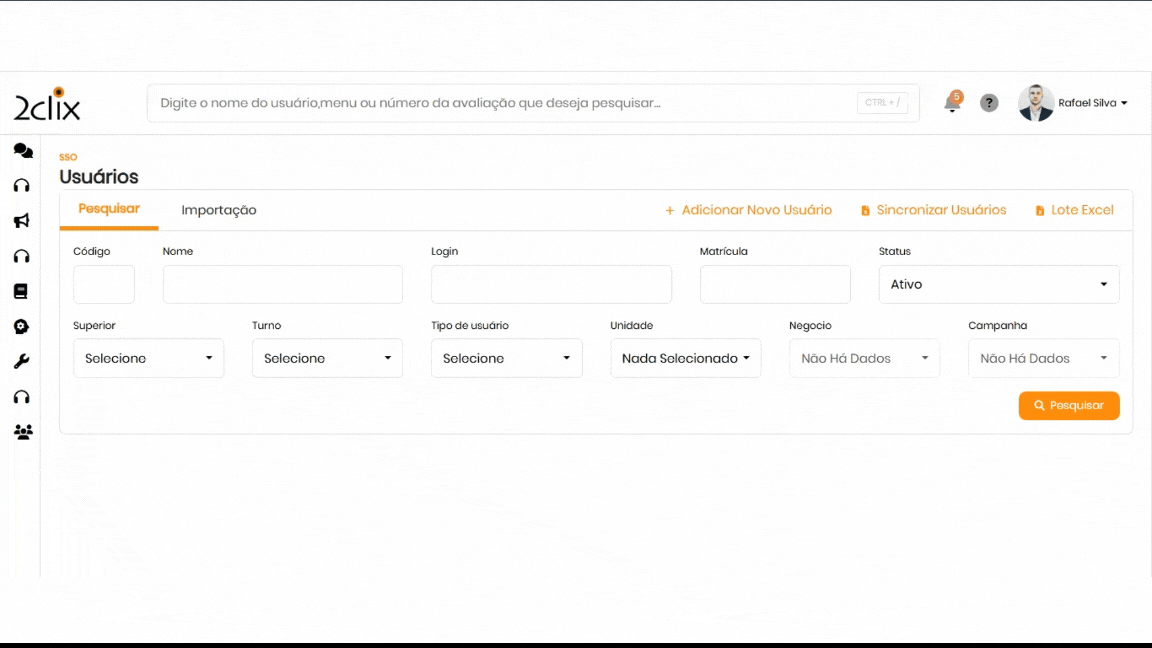The height and width of the screenshot is (648, 1152).
Task: Expand the Unidade dropdown
Action: pyautogui.click(x=685, y=358)
